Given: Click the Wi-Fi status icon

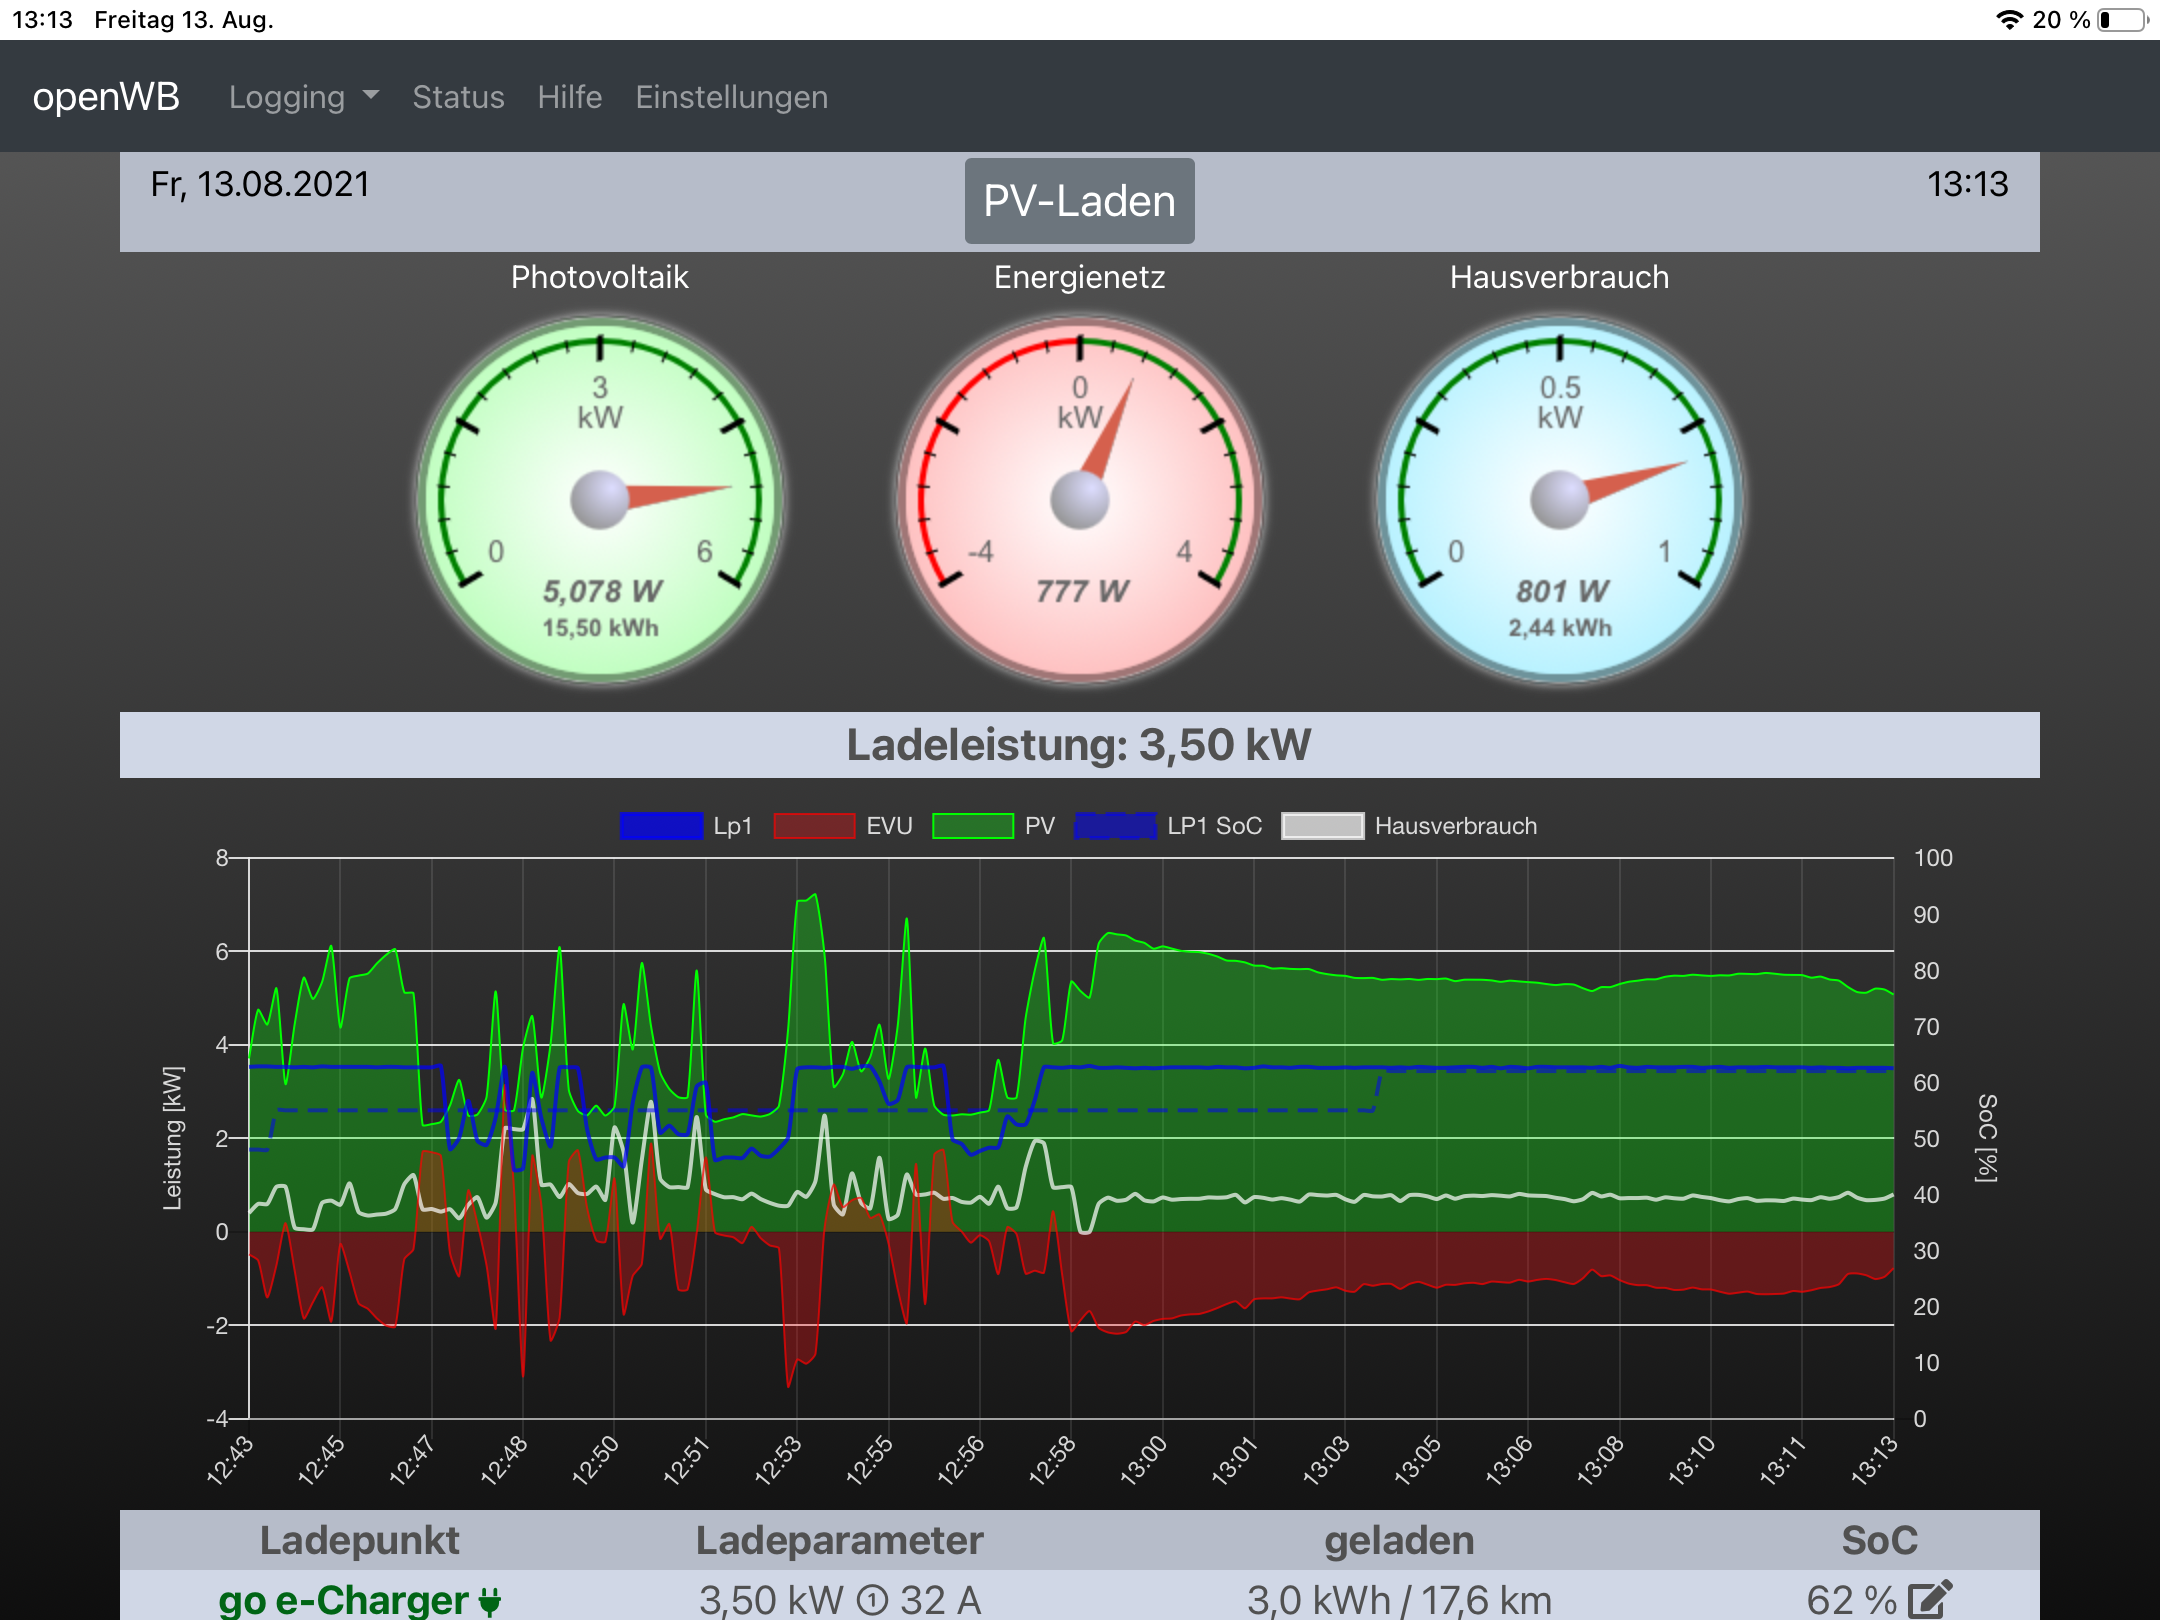Looking at the screenshot, I should click(x=2008, y=20).
